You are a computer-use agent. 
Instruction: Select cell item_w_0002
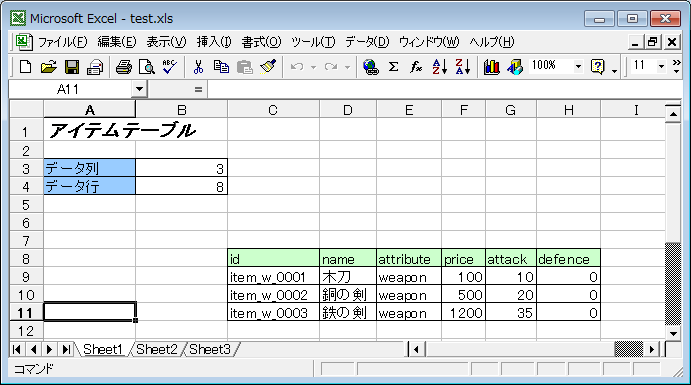pyautogui.click(x=273, y=294)
